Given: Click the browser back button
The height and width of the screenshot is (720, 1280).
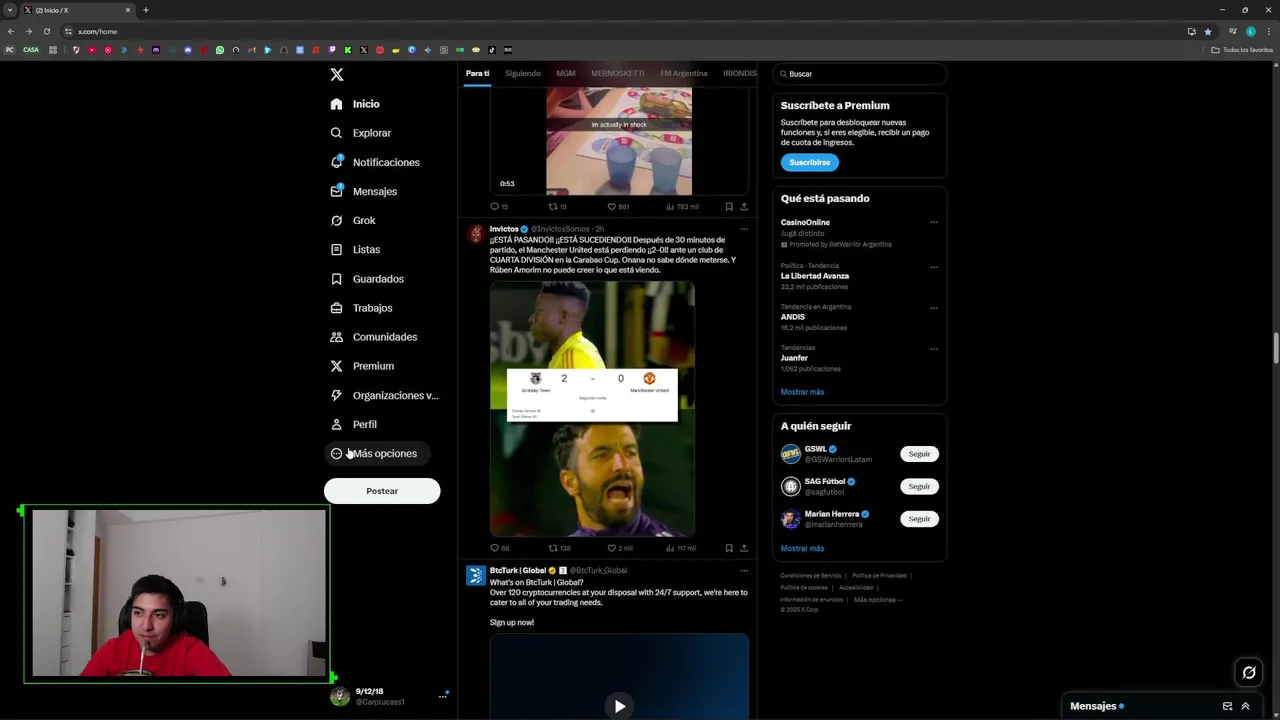Looking at the screenshot, I should coord(10,31).
